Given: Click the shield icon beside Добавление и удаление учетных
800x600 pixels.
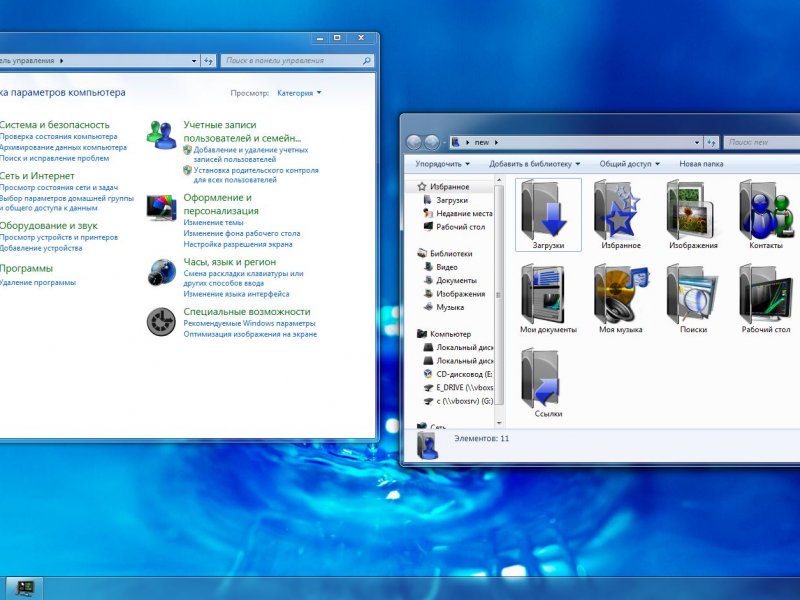Looking at the screenshot, I should pos(187,150).
